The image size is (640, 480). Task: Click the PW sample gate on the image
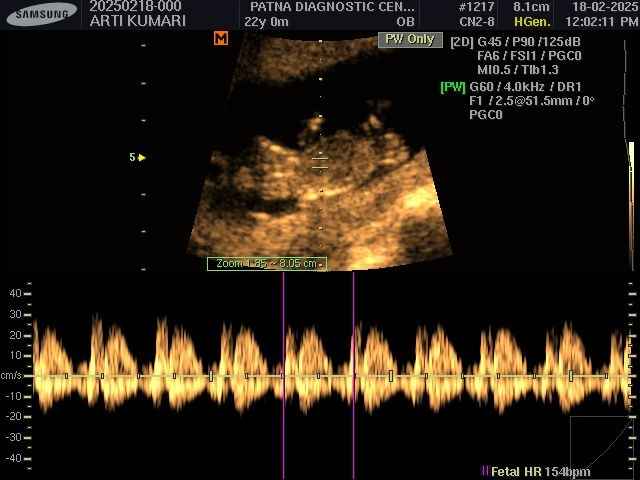tap(320, 163)
